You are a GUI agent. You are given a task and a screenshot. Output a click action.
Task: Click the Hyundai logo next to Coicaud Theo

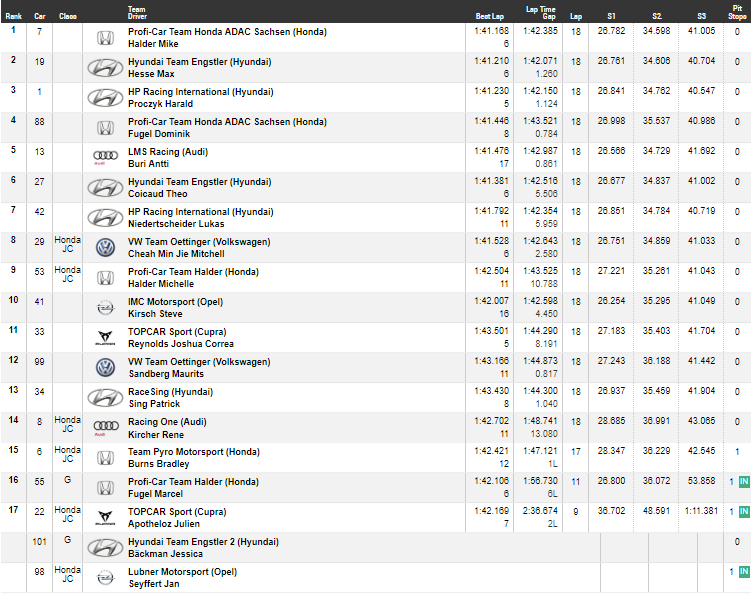click(105, 188)
